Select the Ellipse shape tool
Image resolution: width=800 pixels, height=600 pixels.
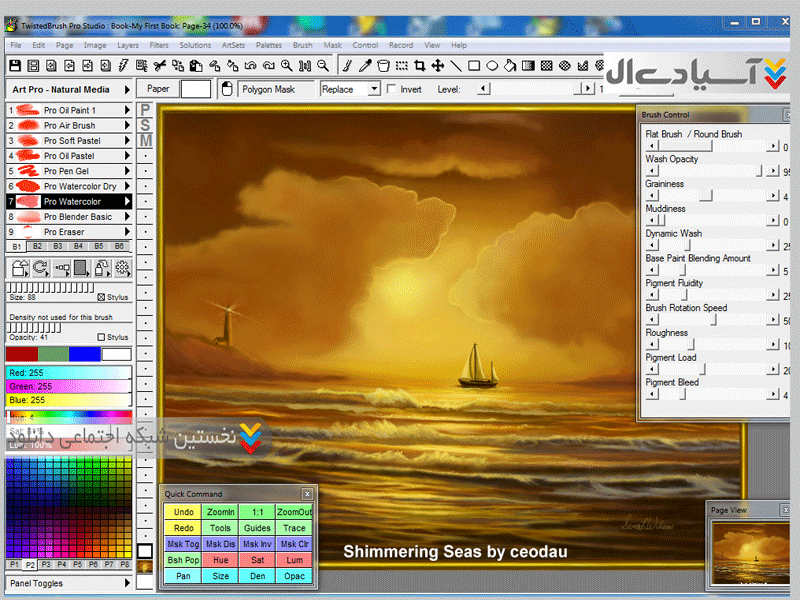point(492,66)
